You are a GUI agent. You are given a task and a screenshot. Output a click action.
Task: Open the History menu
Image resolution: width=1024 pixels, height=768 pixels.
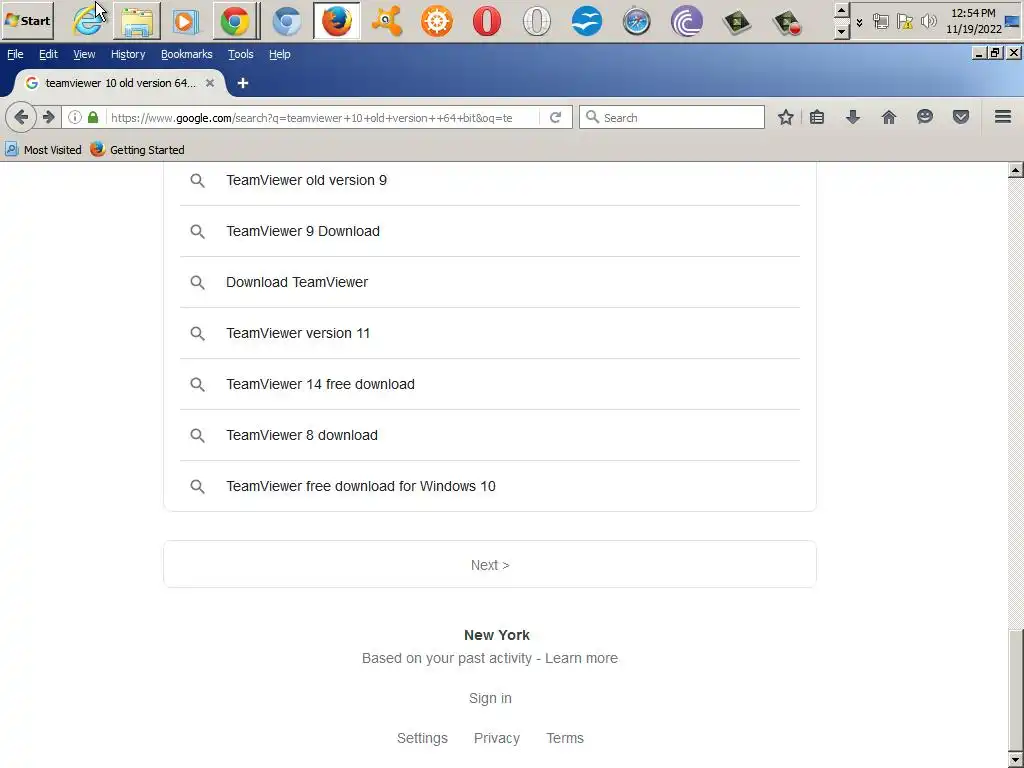pos(128,54)
